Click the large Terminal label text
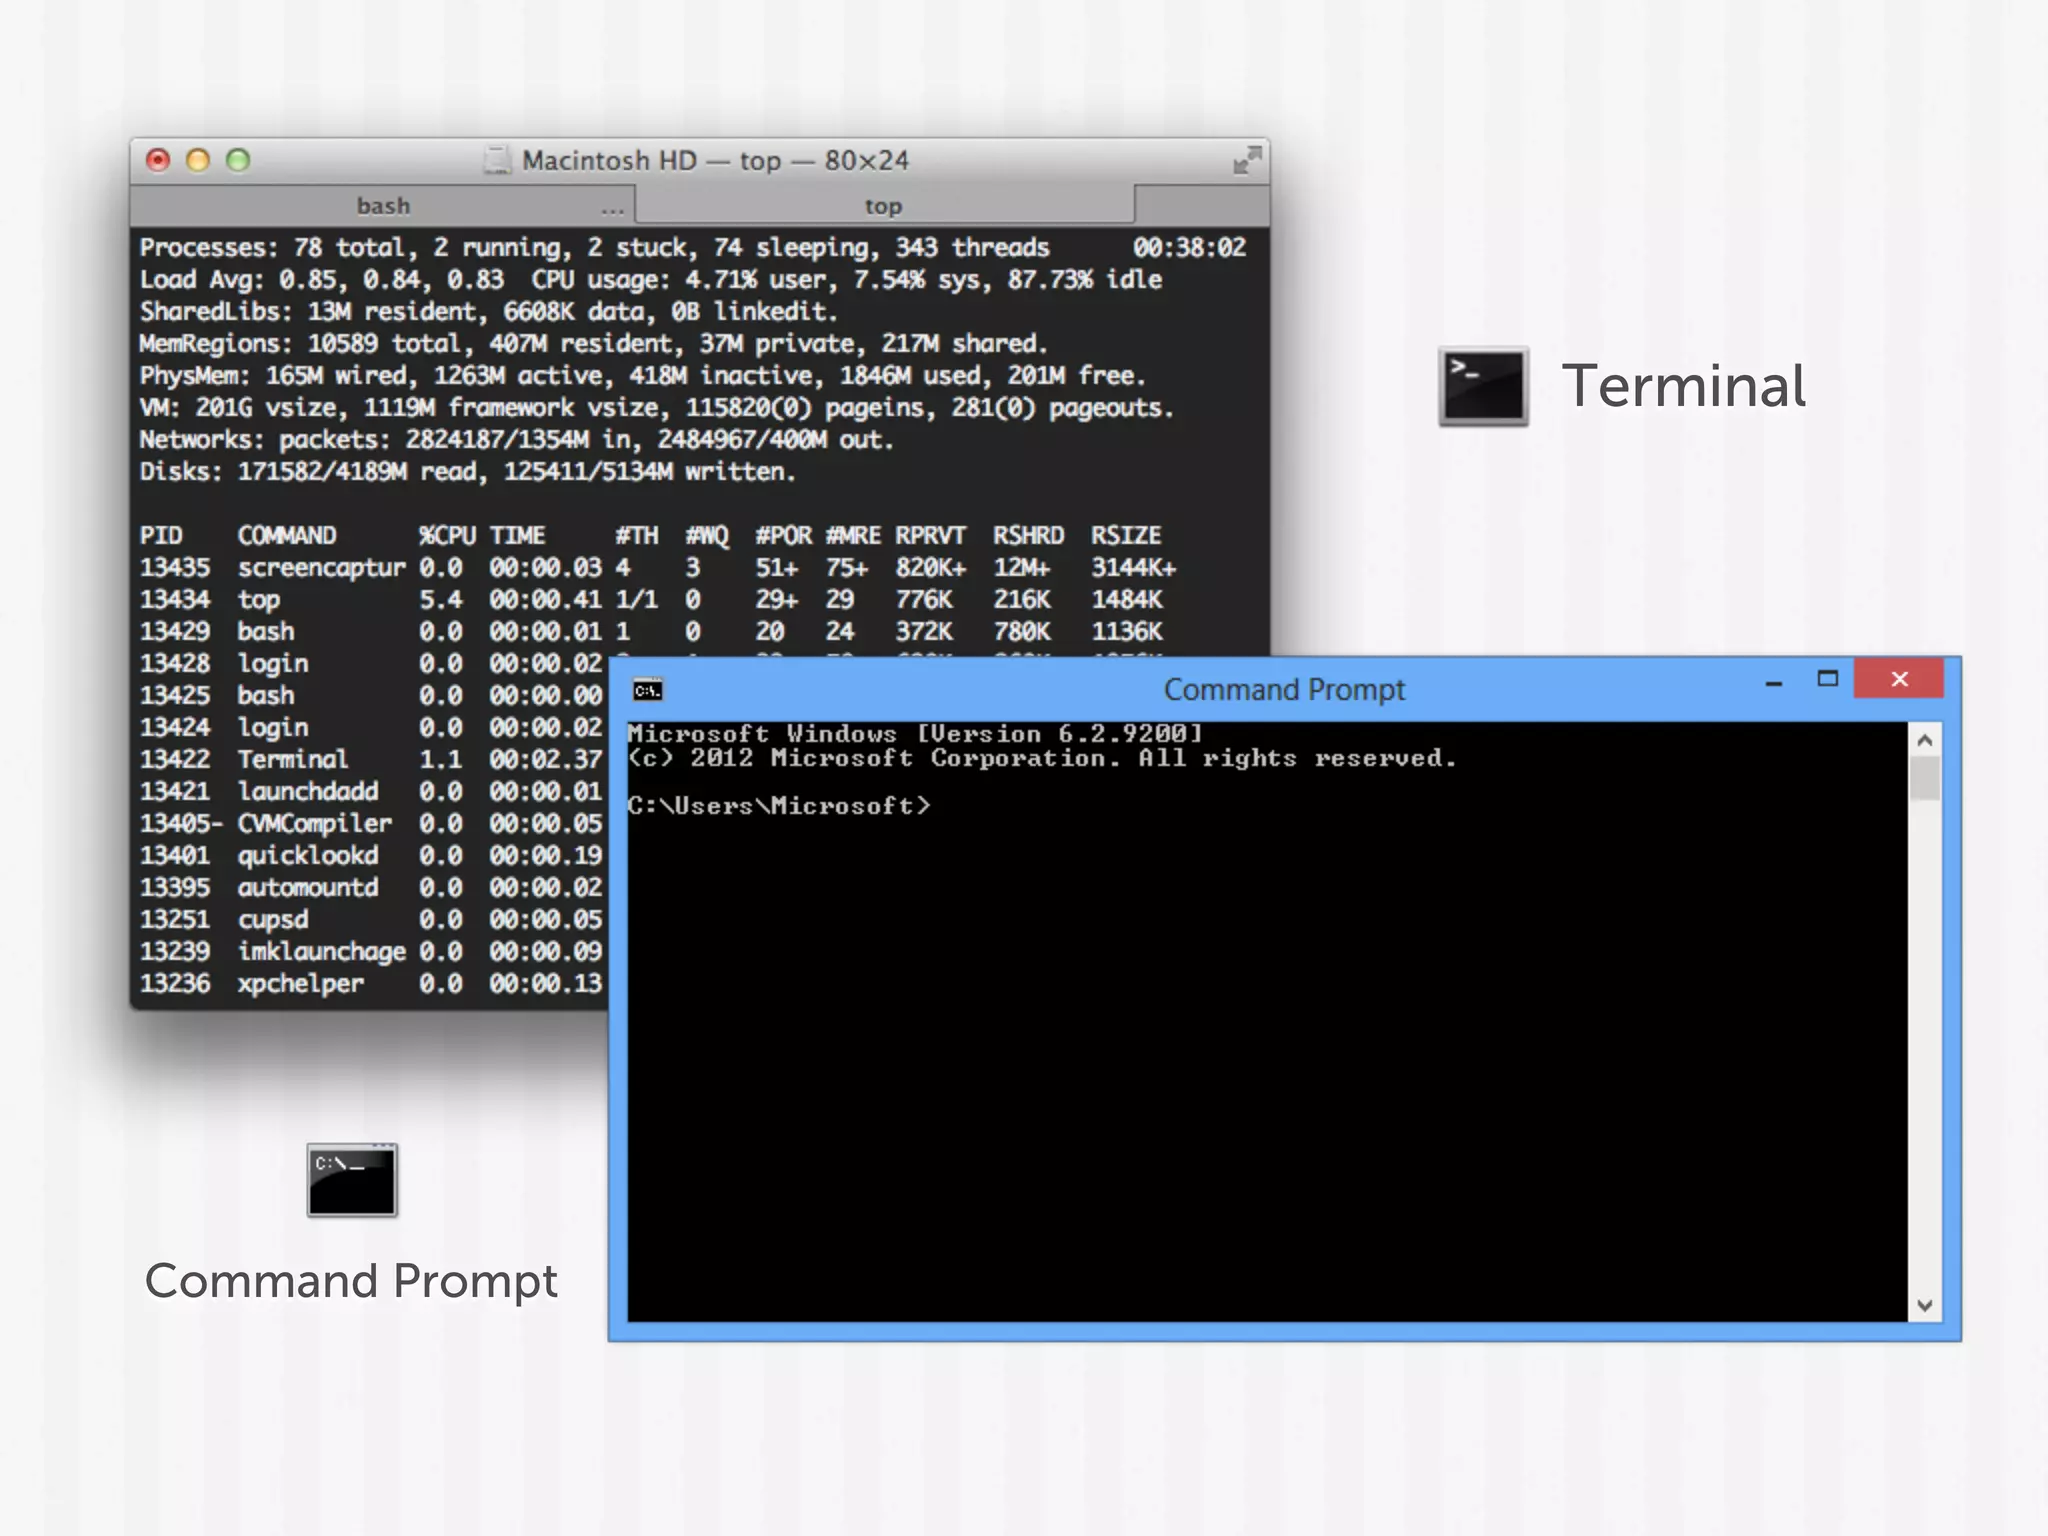 click(1684, 386)
